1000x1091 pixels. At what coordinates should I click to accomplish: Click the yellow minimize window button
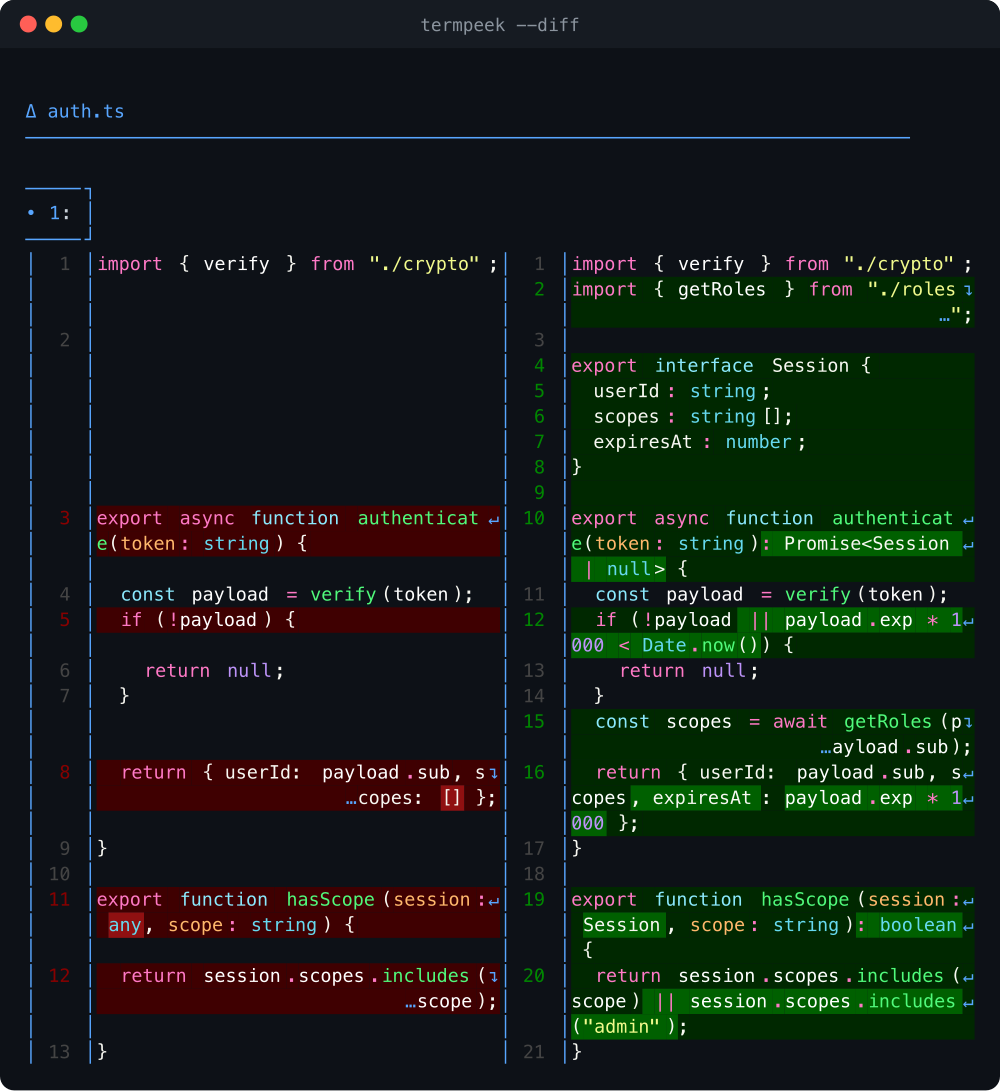point(54,24)
